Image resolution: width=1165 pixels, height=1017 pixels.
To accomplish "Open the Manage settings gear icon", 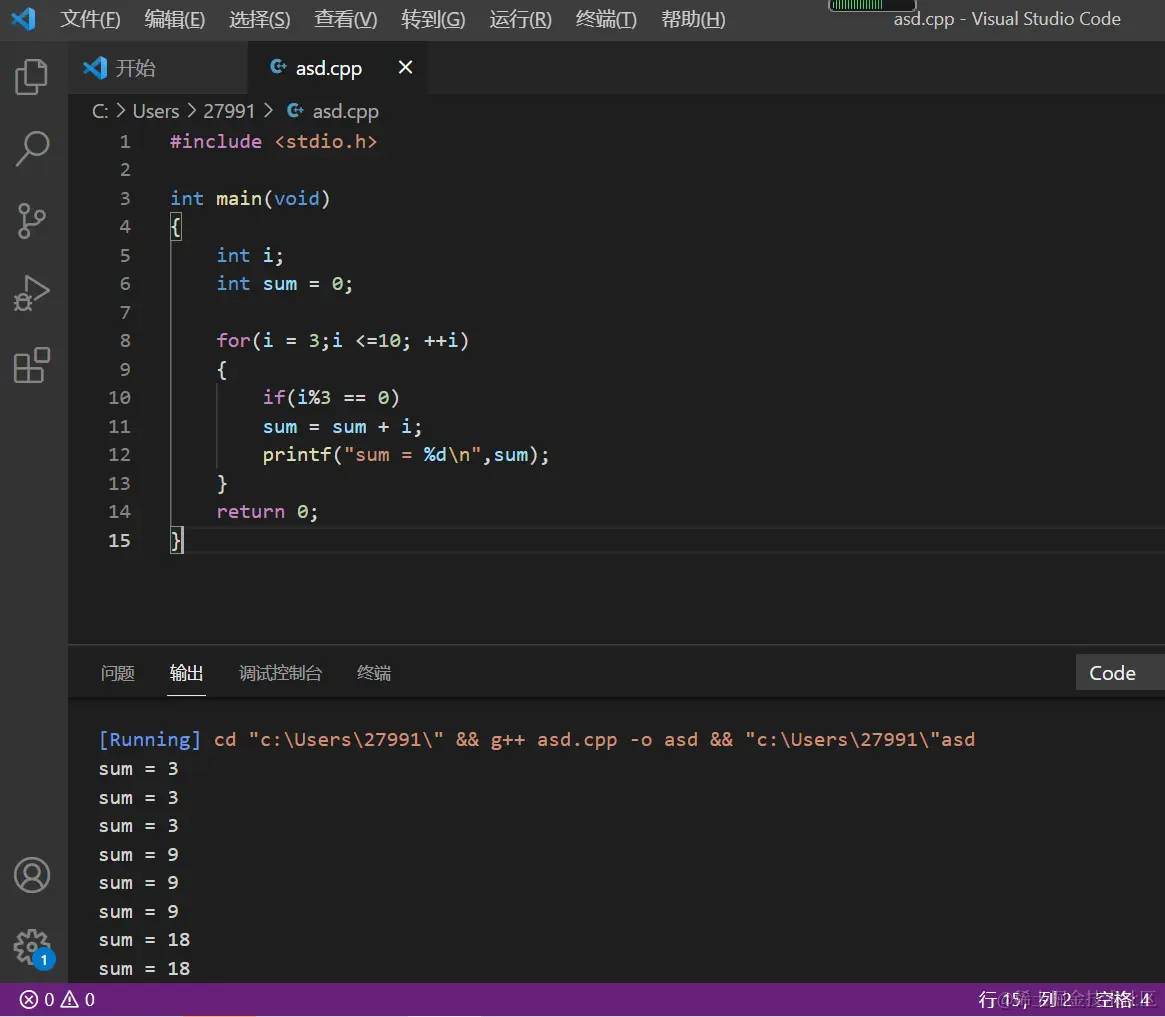I will (x=32, y=946).
